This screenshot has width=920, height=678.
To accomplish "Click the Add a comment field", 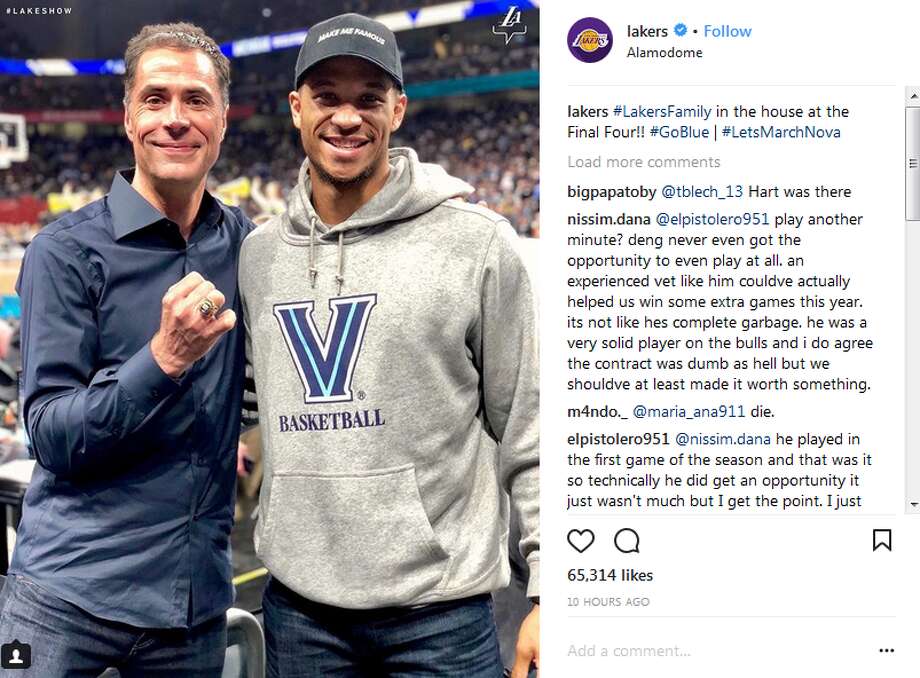I will (700, 651).
